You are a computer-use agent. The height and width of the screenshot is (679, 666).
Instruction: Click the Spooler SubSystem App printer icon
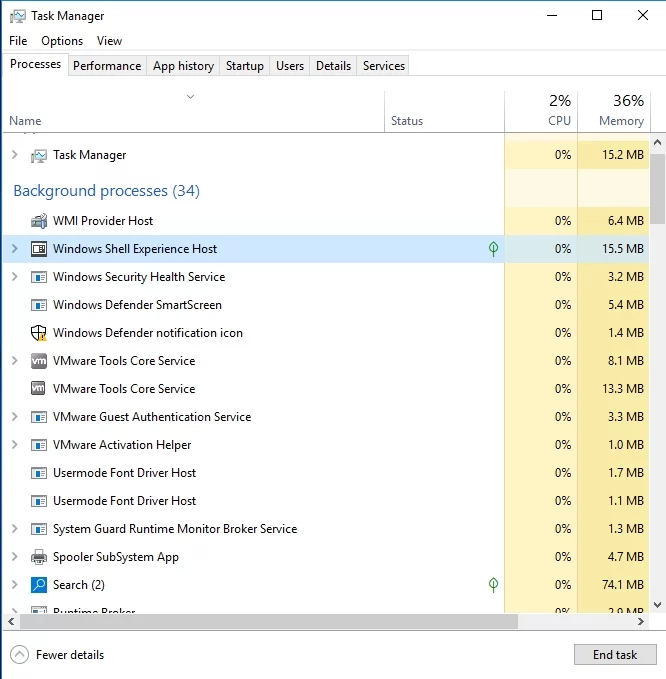click(x=39, y=557)
